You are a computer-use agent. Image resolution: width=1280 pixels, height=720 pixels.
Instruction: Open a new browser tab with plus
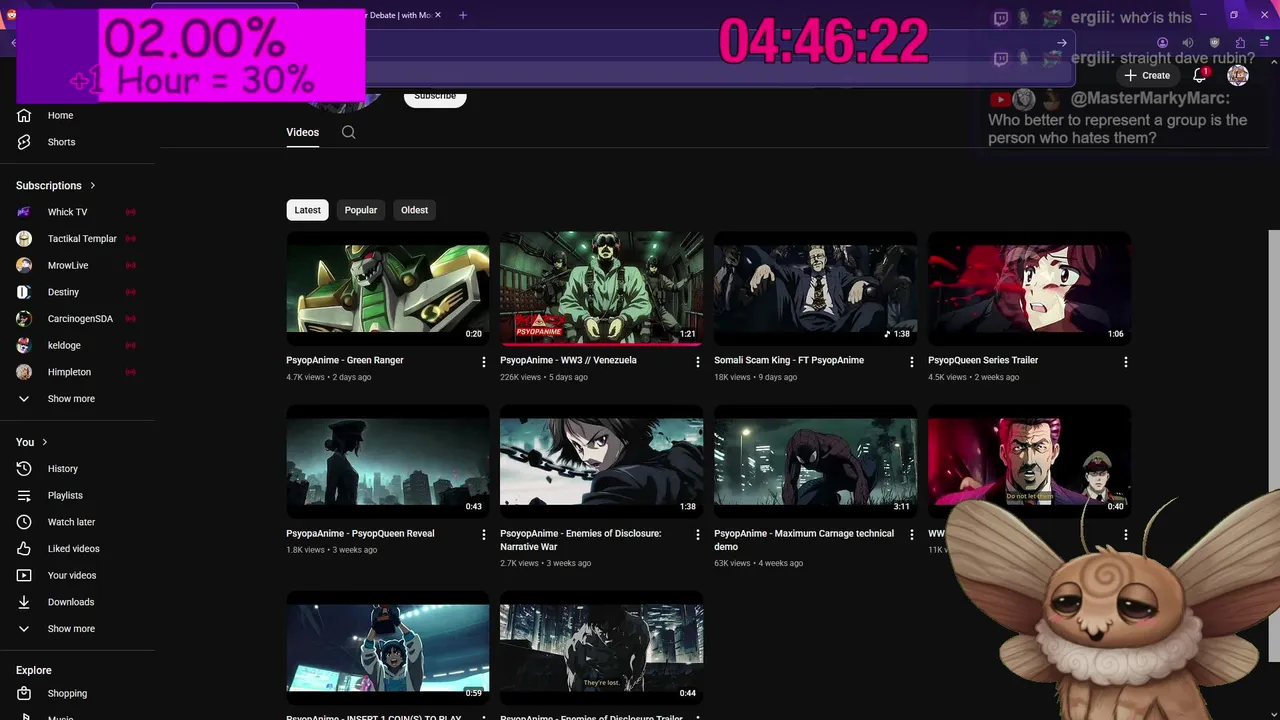click(x=463, y=15)
